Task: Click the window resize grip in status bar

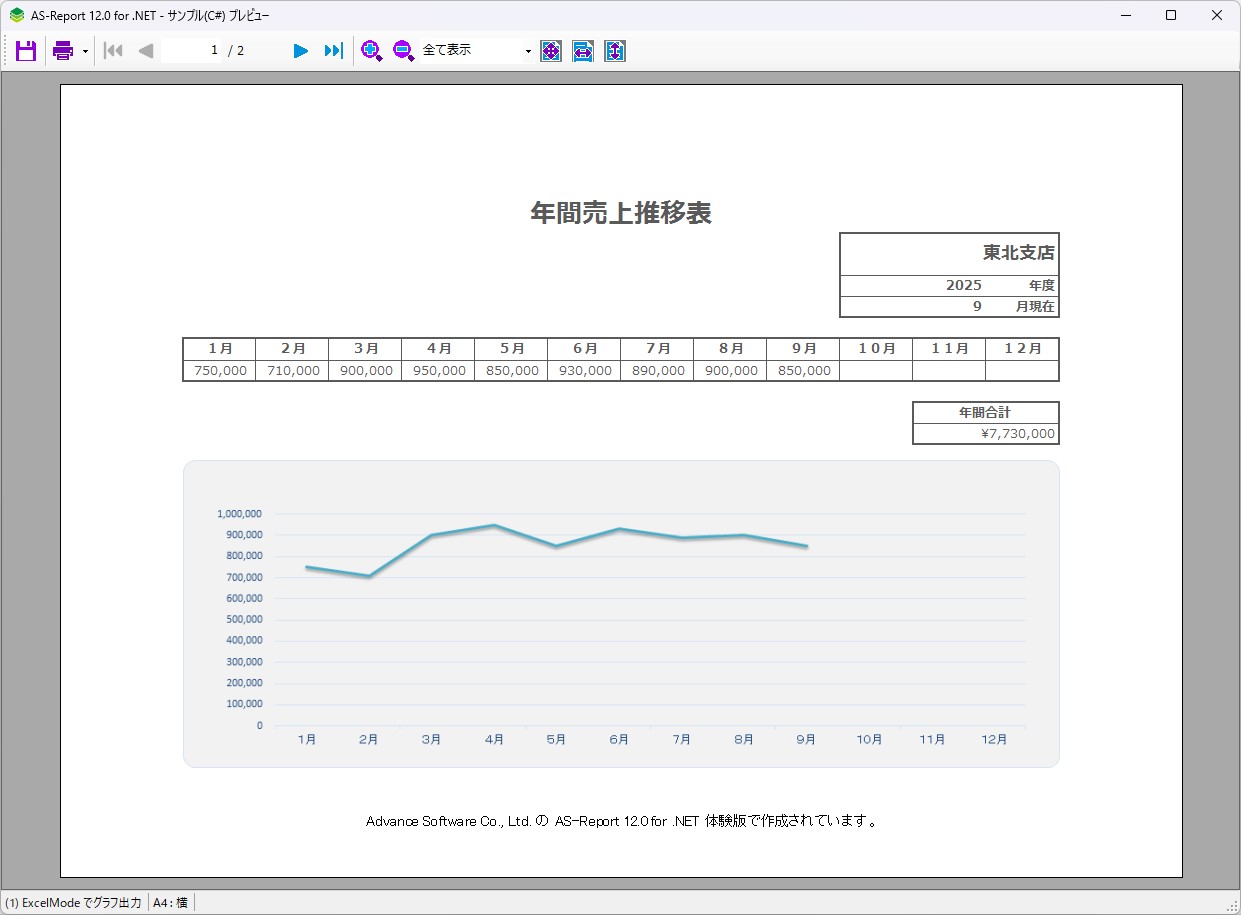Action: pyautogui.click(x=1232, y=906)
